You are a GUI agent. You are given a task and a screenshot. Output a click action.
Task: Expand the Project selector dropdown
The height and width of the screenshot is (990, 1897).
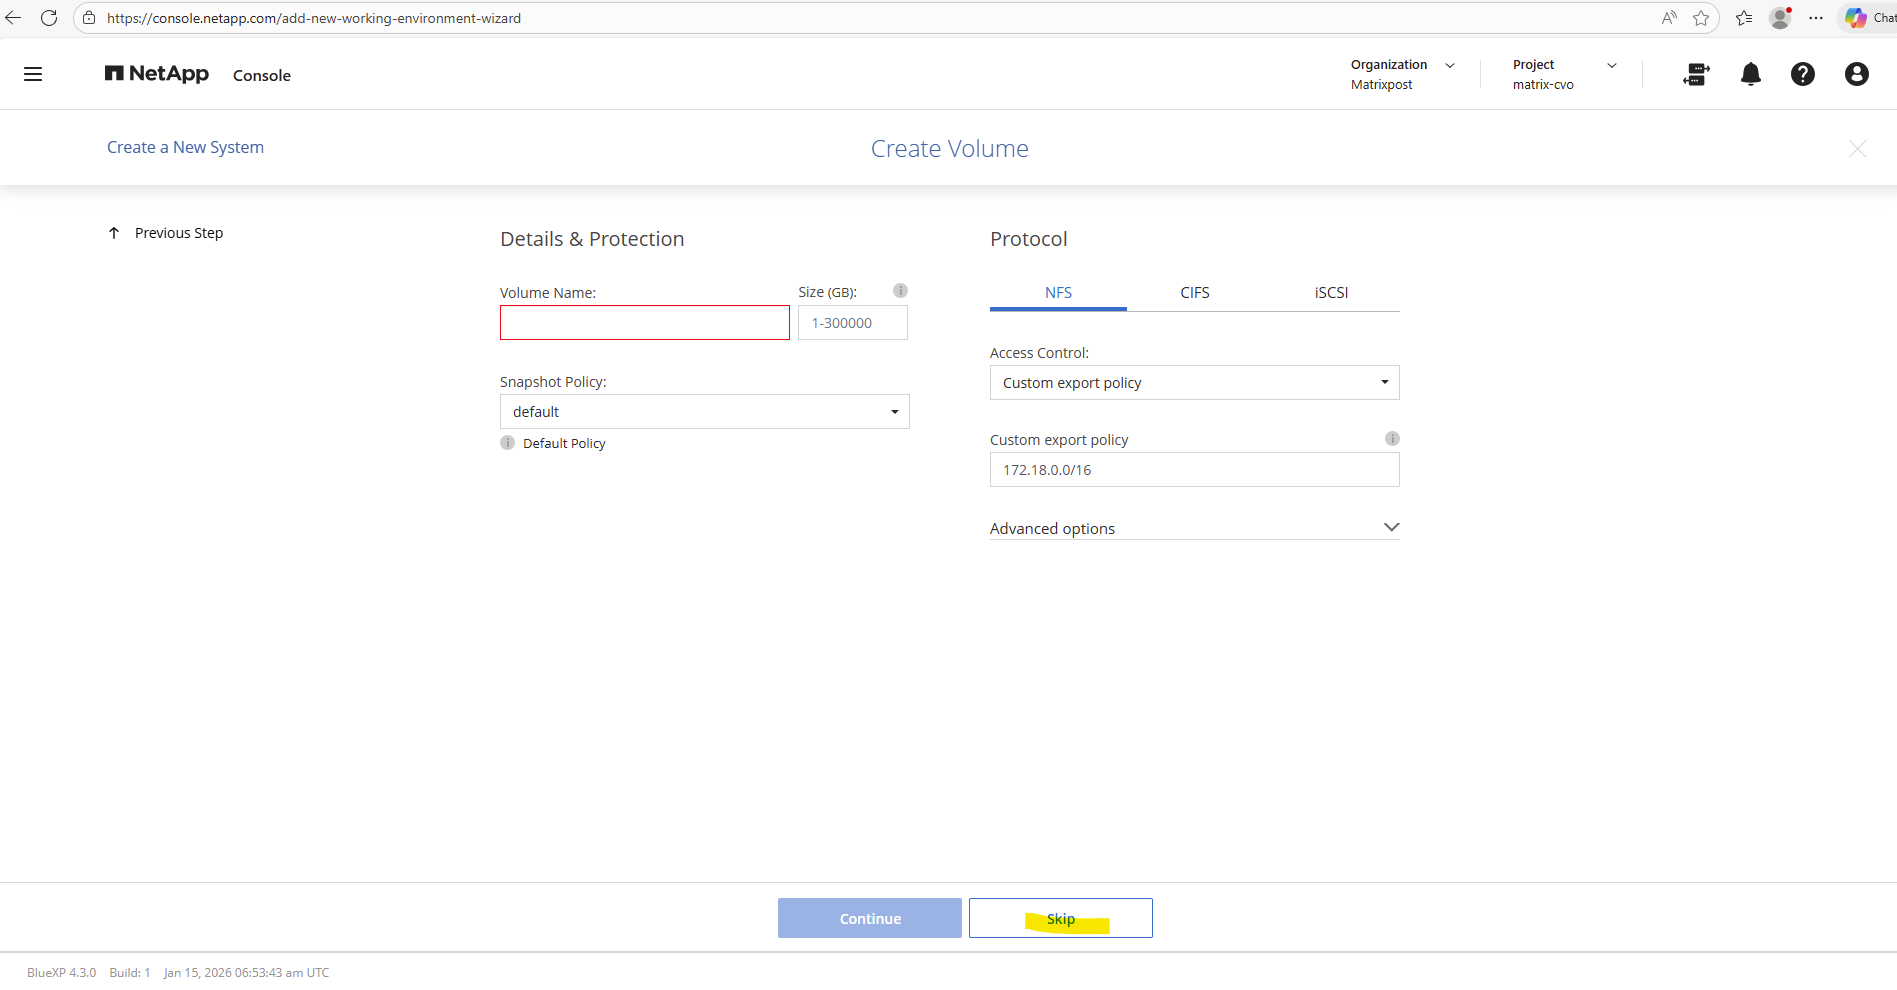point(1564,74)
